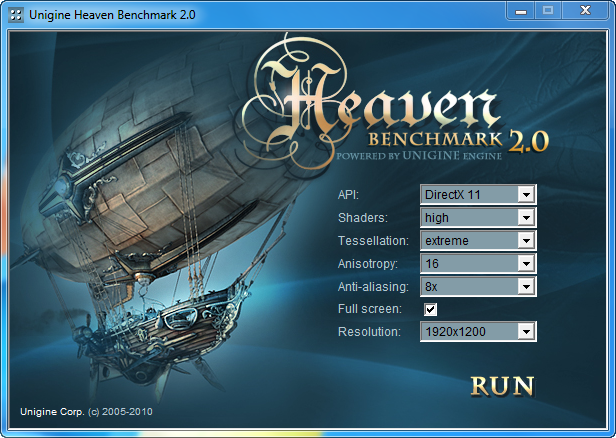Start the benchmark with the RUN button
This screenshot has height=438, width=616.
[502, 386]
